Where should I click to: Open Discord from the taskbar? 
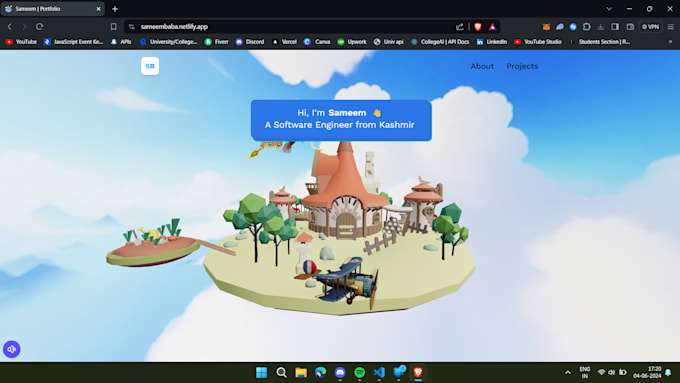tap(340, 372)
